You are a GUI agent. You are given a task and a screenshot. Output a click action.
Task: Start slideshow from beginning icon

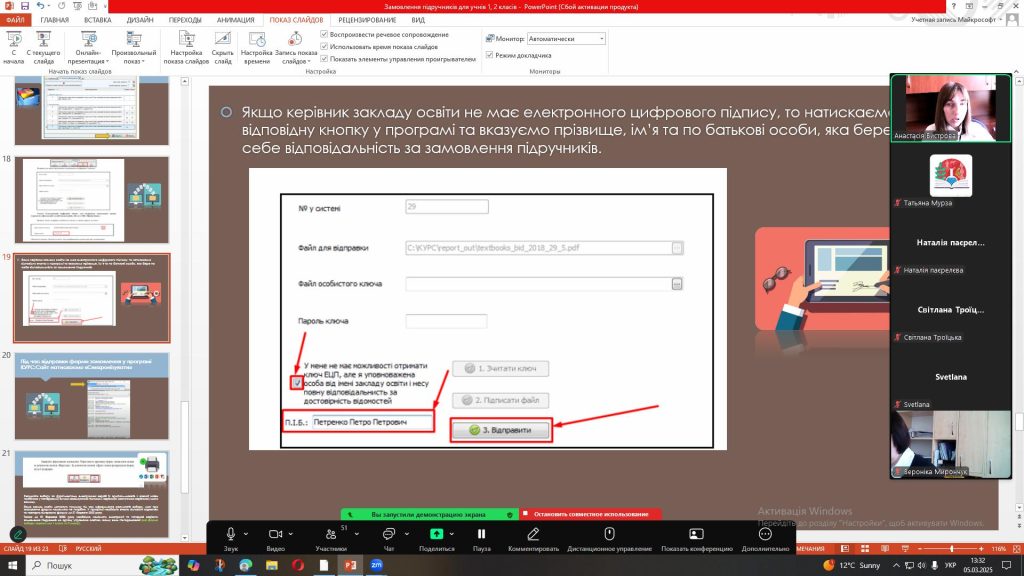coord(13,39)
